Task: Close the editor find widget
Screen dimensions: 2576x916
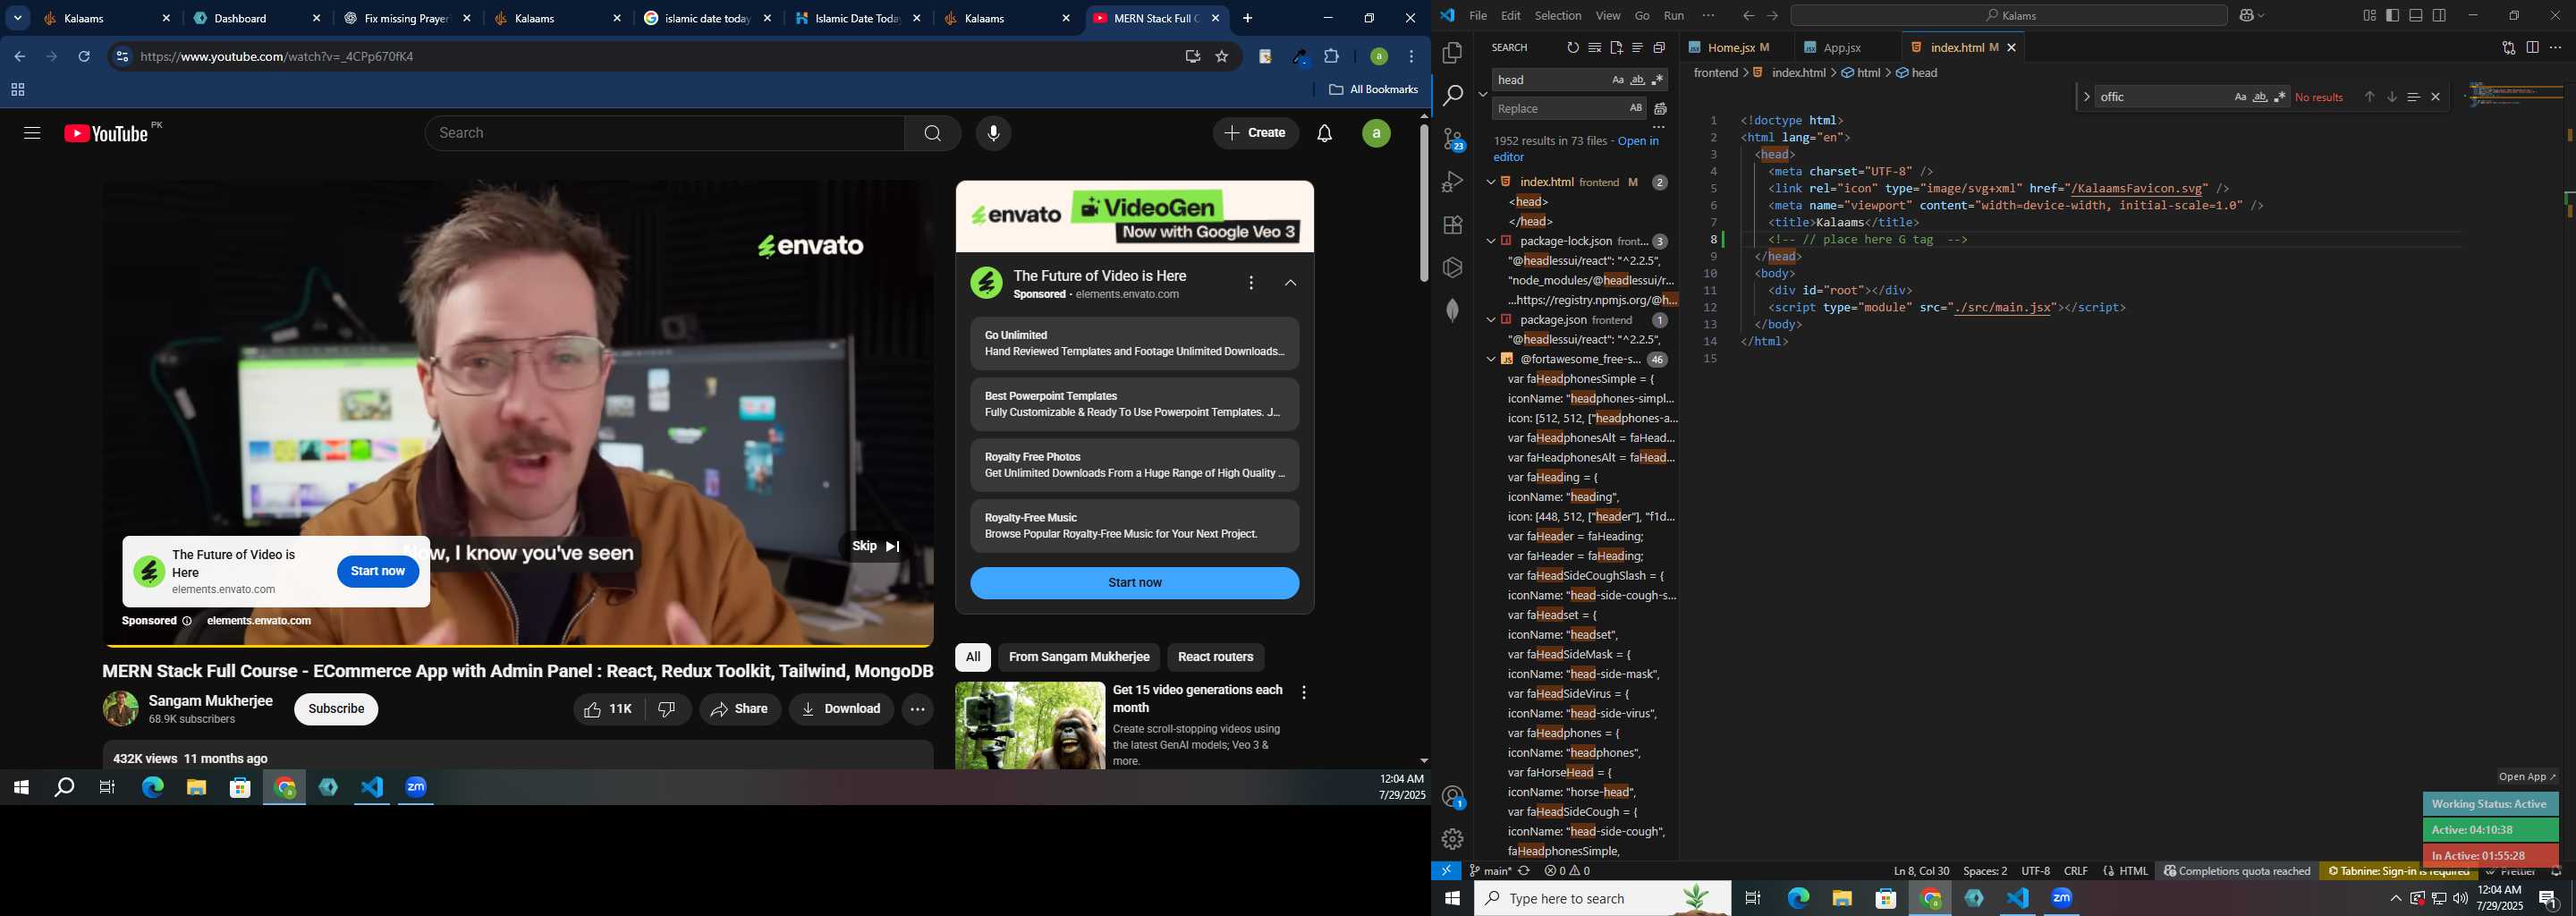Action: (x=2436, y=97)
